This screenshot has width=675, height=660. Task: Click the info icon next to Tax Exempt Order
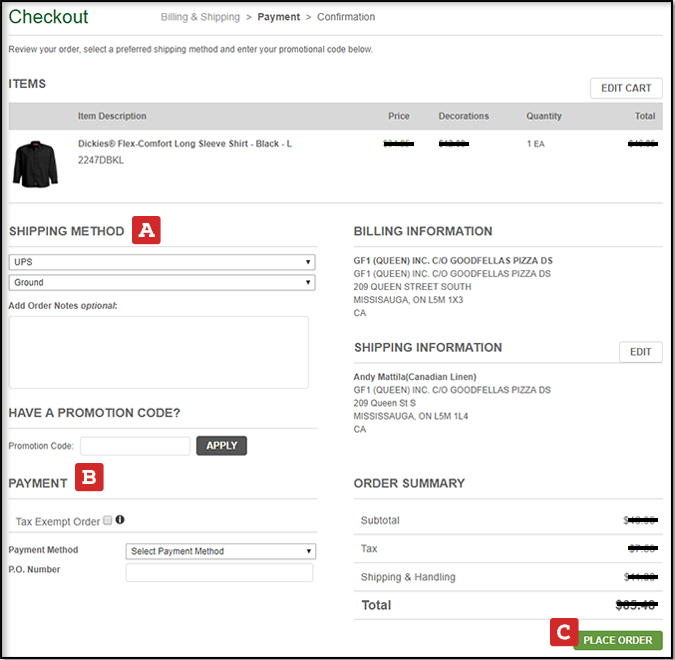120,520
